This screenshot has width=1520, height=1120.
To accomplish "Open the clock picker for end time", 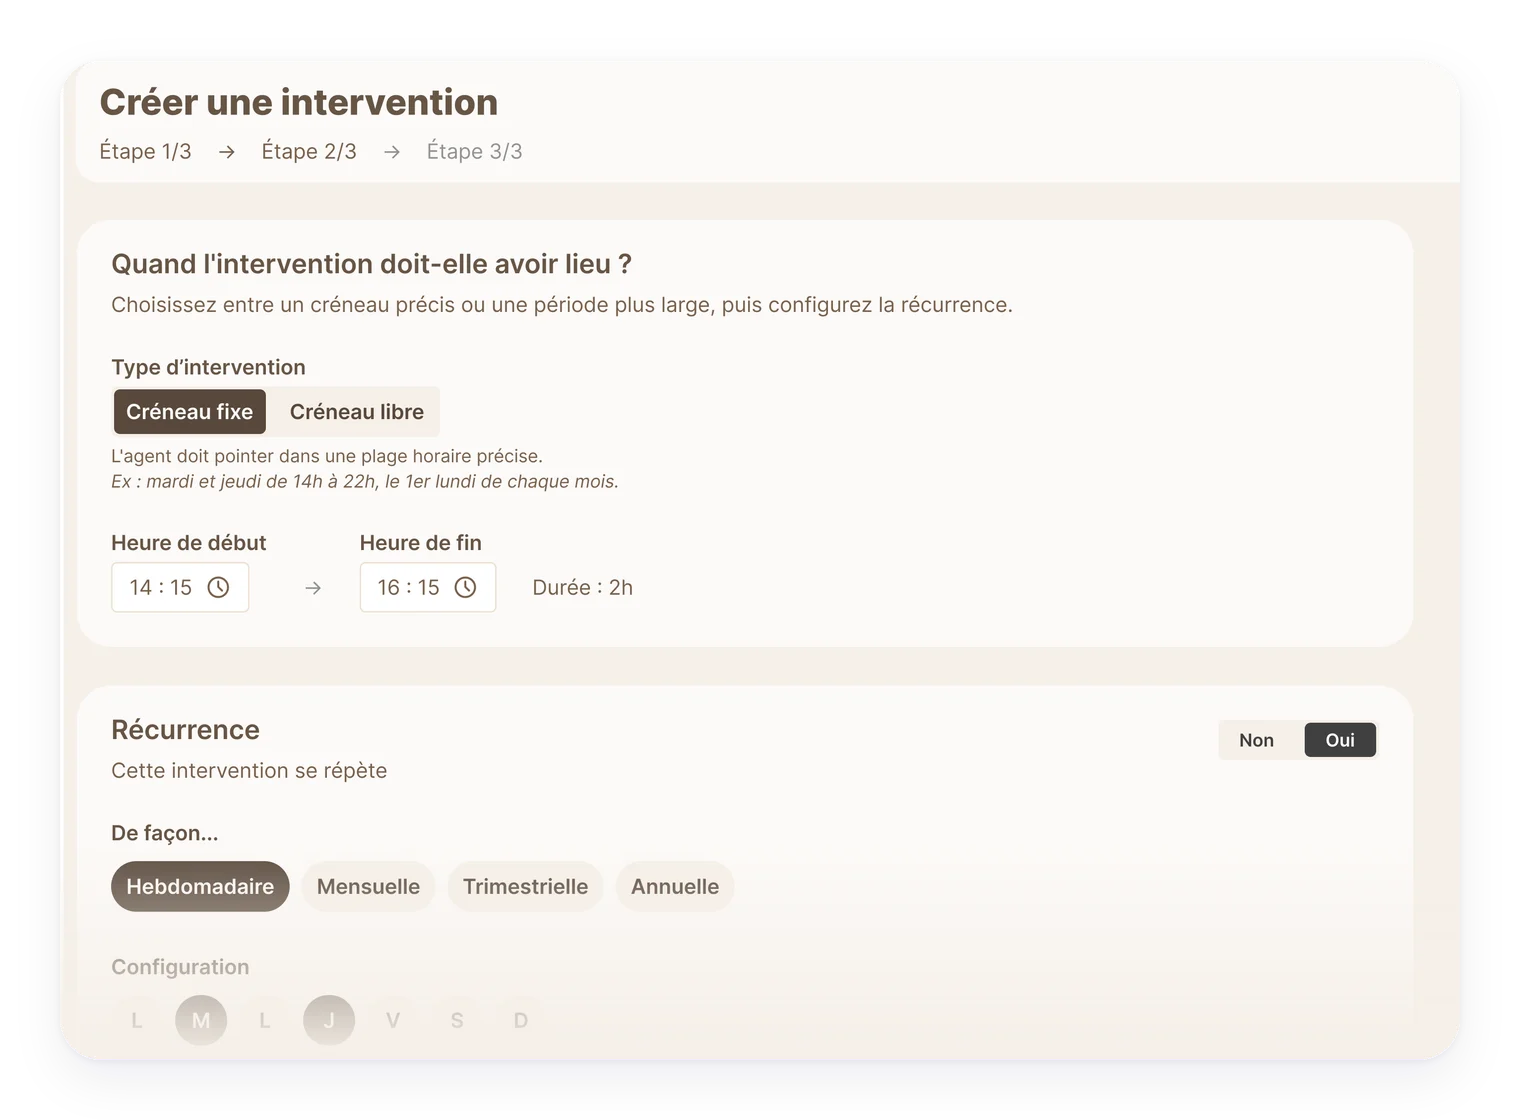I will click(x=465, y=587).
